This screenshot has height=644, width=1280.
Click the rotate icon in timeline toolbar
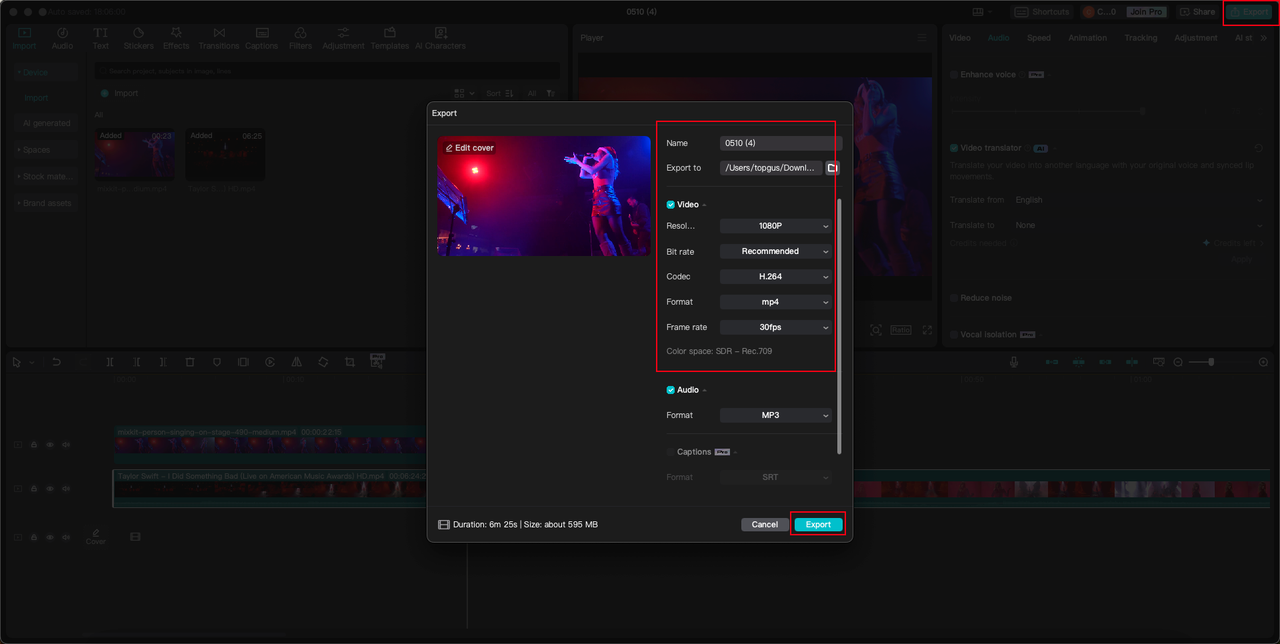click(323, 362)
